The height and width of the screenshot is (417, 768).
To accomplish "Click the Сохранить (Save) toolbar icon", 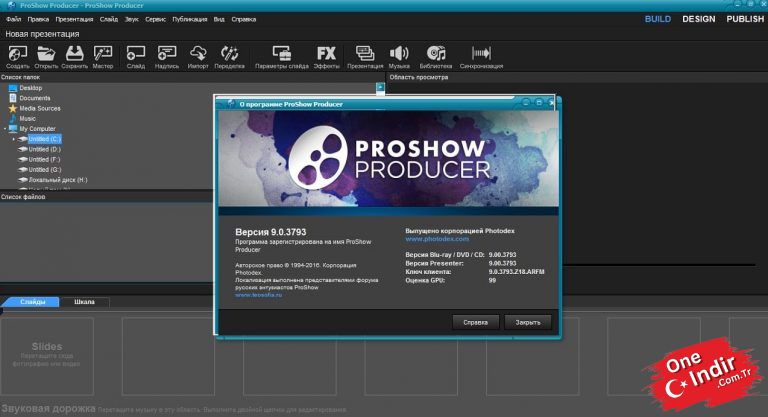I will coord(74,57).
